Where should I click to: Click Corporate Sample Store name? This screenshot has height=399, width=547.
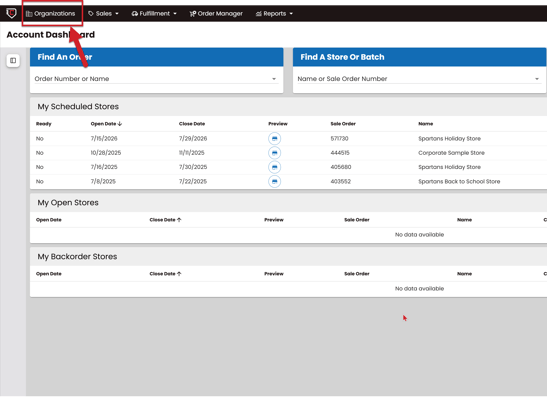click(451, 153)
